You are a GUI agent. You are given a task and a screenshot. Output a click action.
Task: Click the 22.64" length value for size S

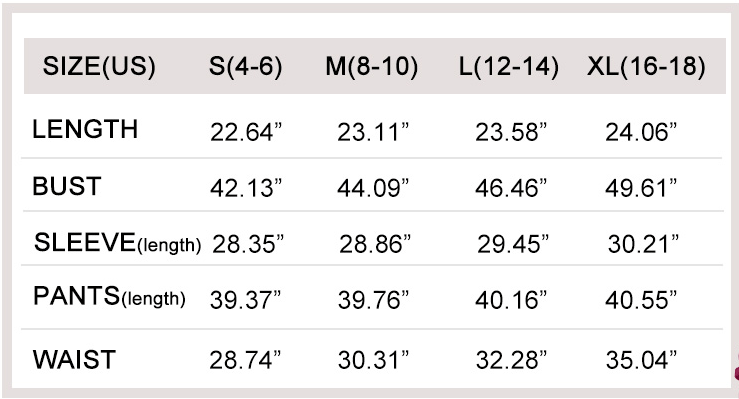point(246,132)
